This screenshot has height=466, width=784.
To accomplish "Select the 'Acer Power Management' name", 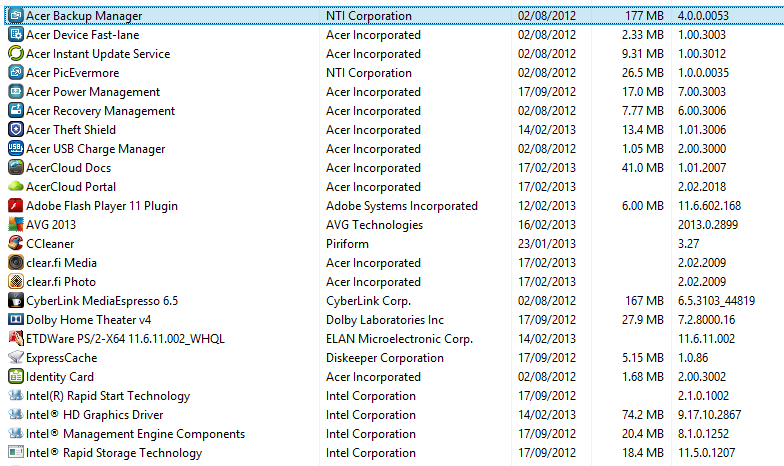I will 93,92.
